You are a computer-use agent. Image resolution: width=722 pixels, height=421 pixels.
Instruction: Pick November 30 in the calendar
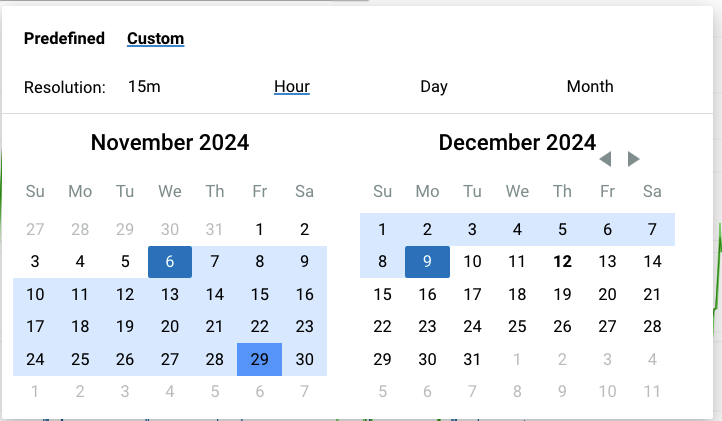[x=305, y=359]
